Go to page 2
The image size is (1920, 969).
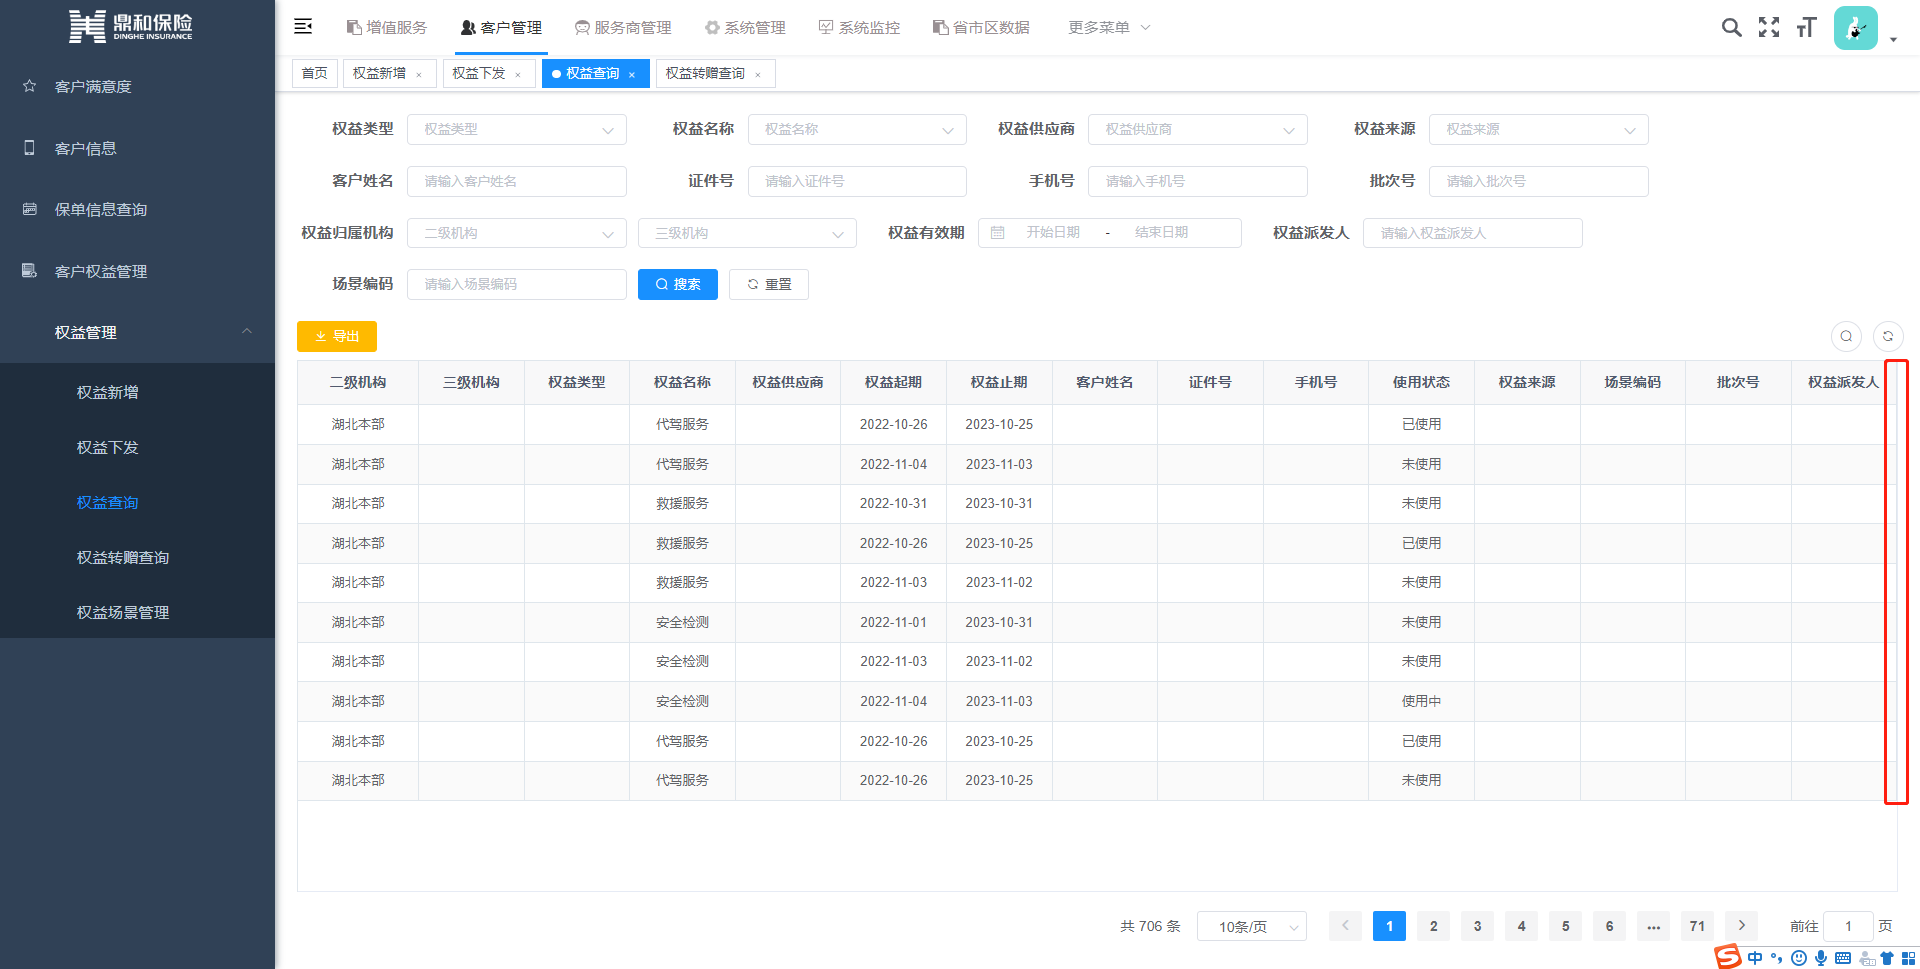pyautogui.click(x=1433, y=926)
